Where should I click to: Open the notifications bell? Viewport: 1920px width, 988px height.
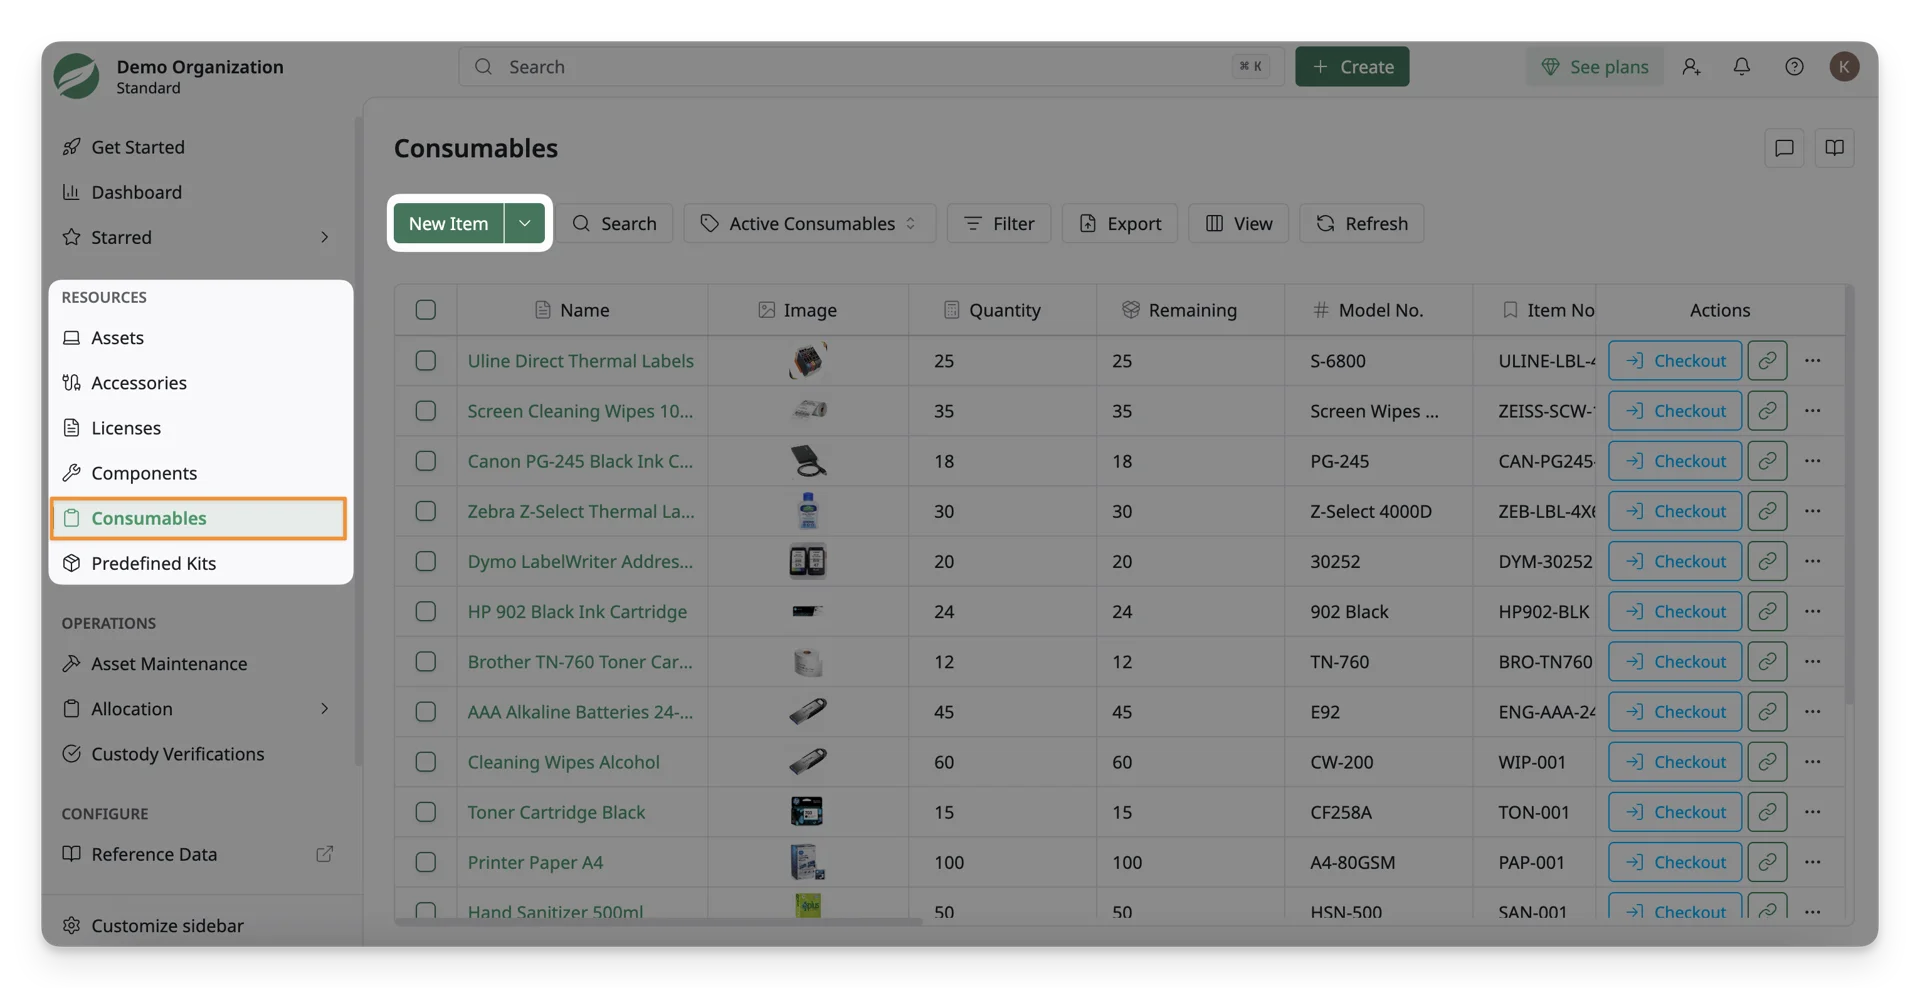[x=1742, y=67]
